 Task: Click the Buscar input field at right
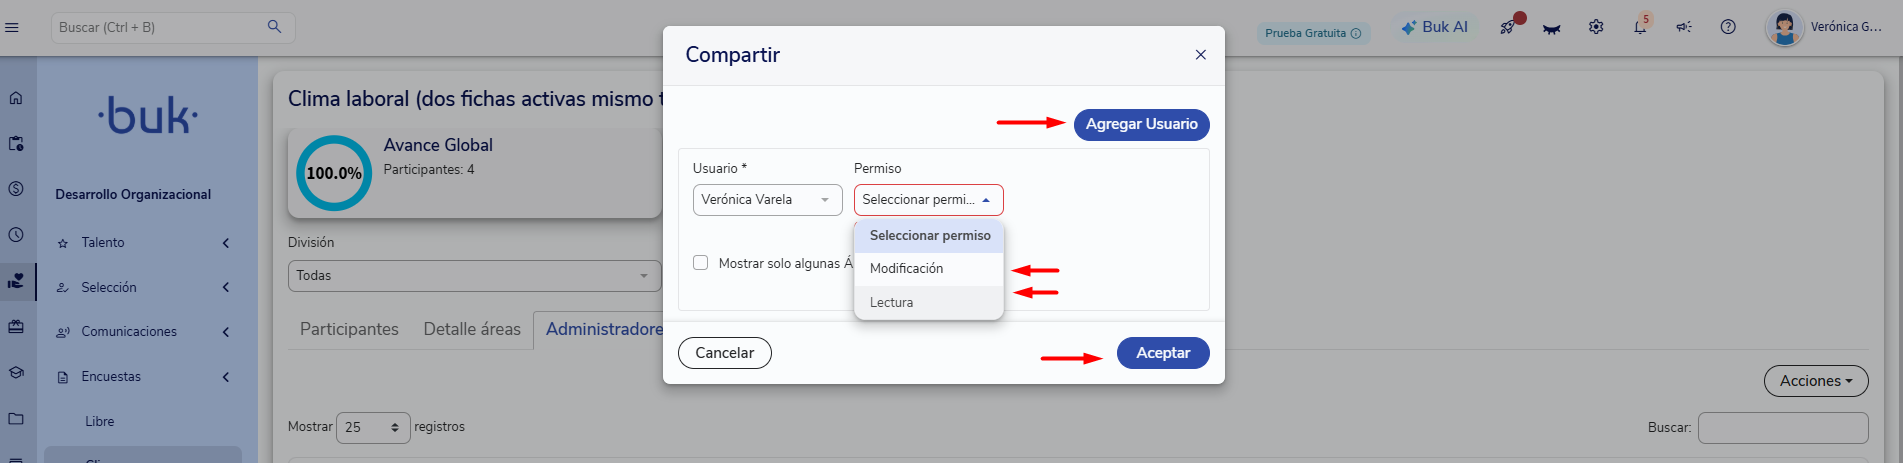click(1783, 428)
